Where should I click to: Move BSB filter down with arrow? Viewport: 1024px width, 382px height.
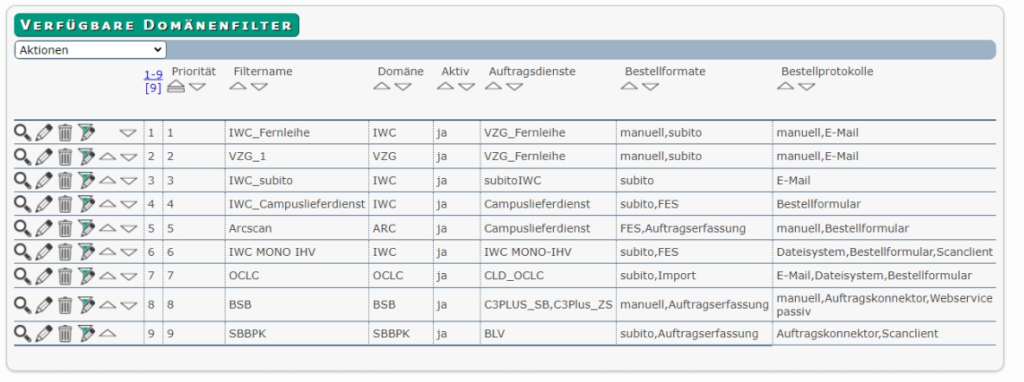[129, 305]
